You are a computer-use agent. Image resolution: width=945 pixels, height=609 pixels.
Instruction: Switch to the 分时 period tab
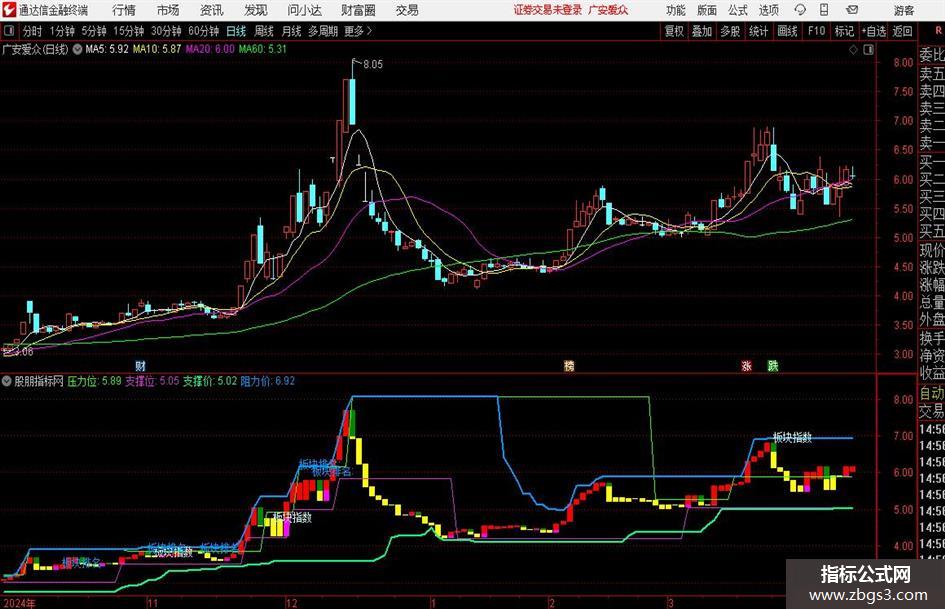click(32, 31)
